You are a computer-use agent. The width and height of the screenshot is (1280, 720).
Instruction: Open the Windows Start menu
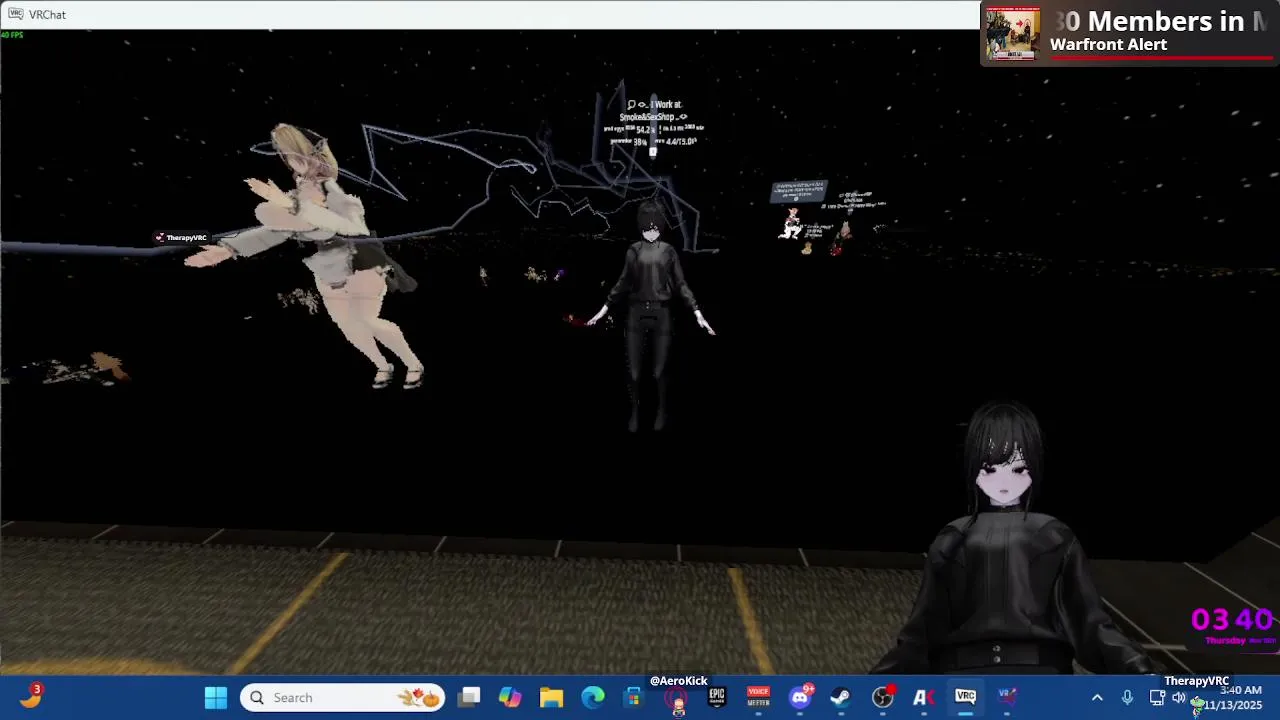[216, 697]
